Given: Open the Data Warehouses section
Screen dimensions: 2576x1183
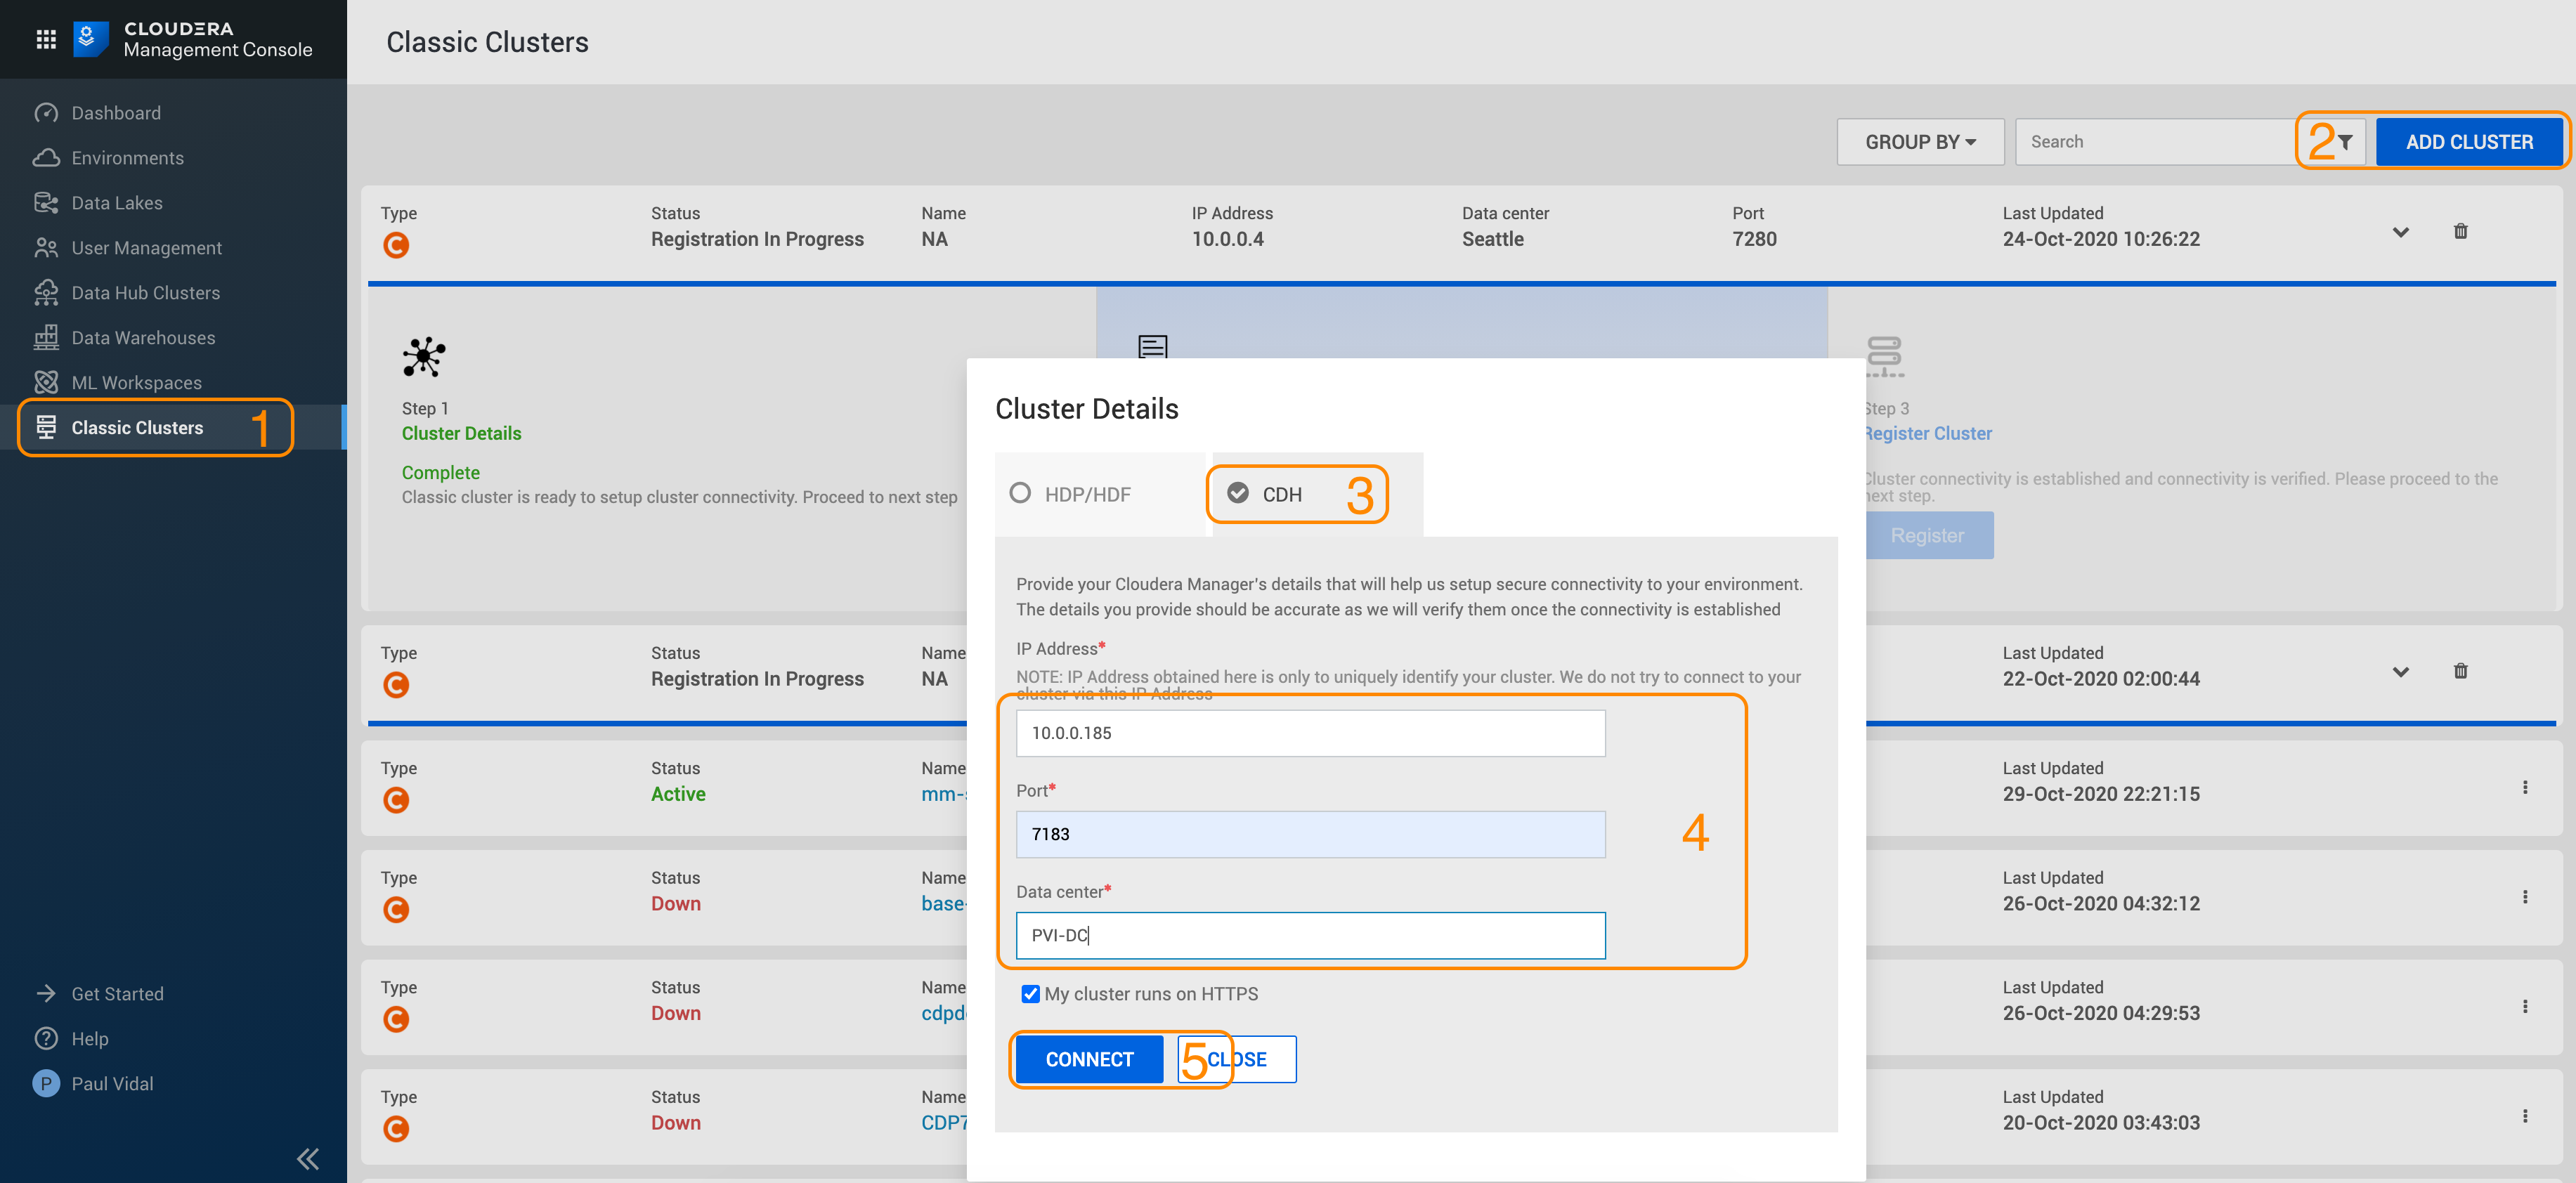Looking at the screenshot, I should coord(143,337).
